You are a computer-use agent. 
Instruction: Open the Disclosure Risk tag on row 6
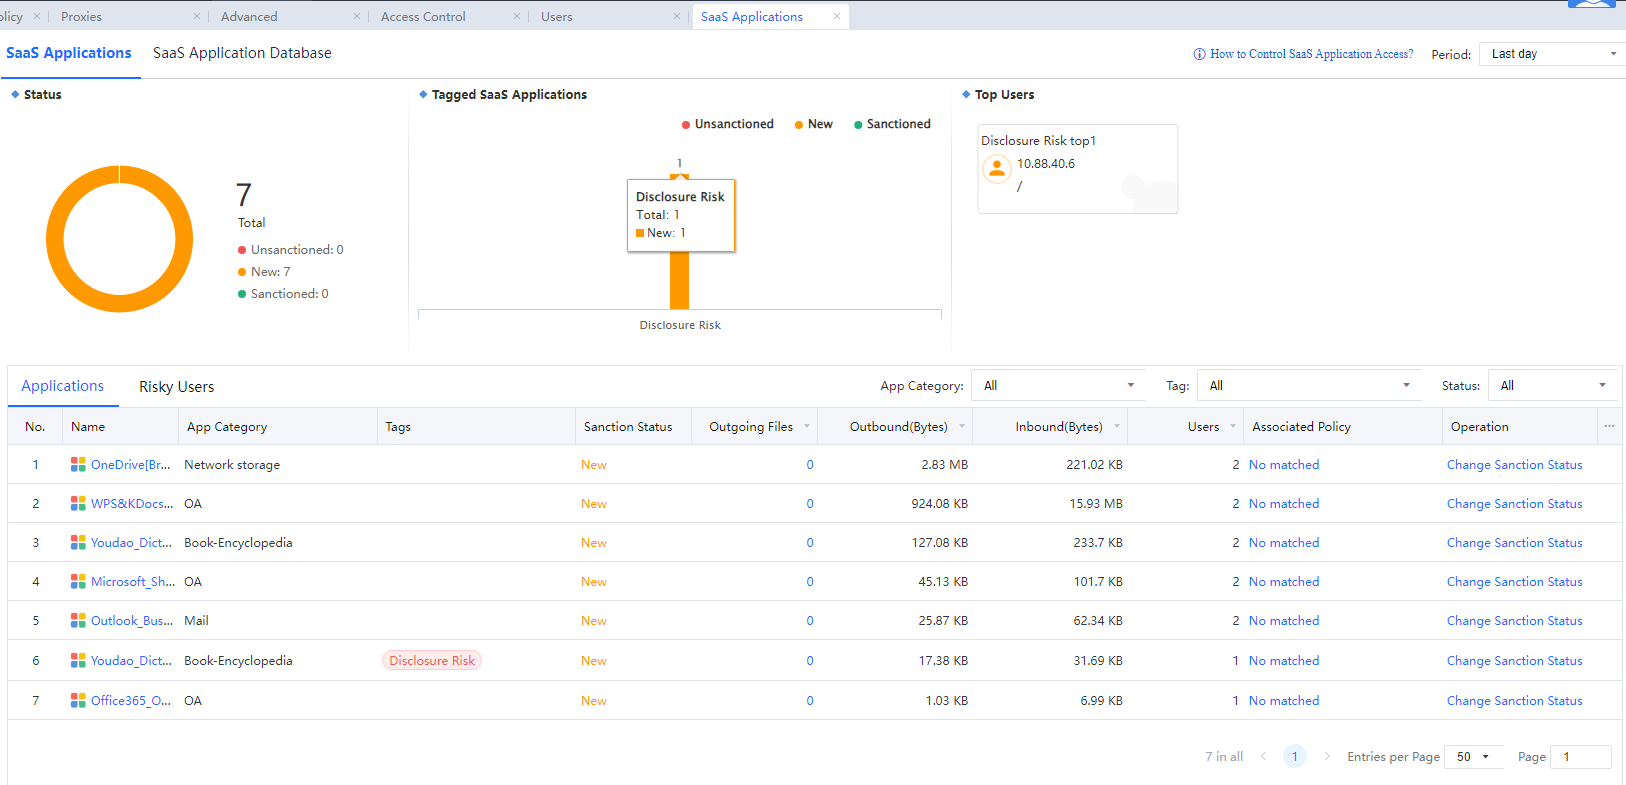click(x=432, y=661)
